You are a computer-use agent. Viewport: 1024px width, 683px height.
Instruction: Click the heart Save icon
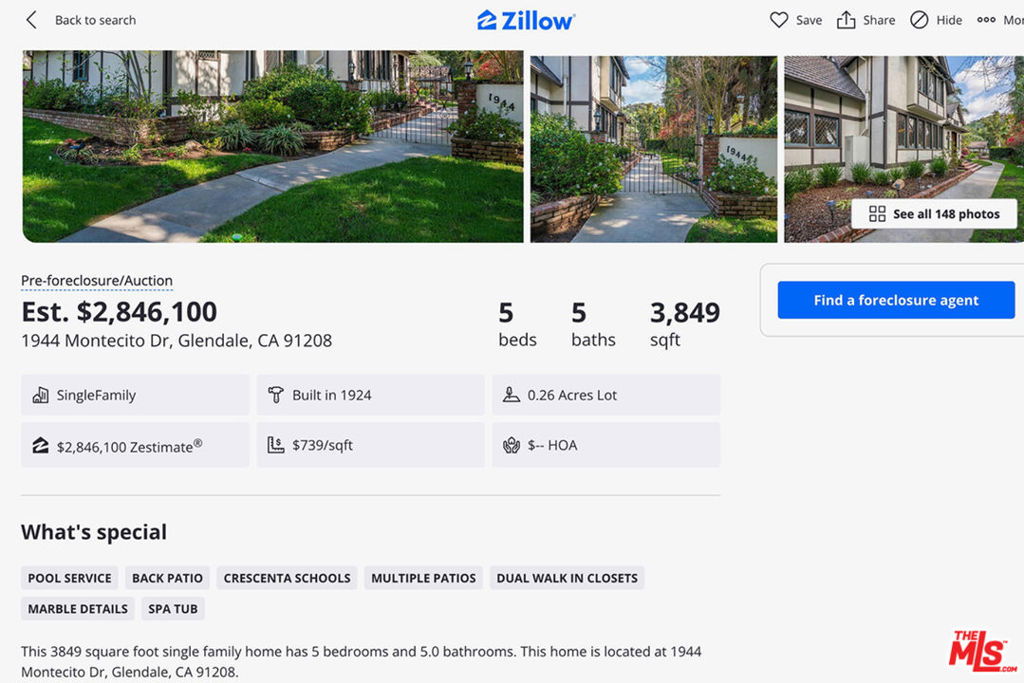pos(778,20)
